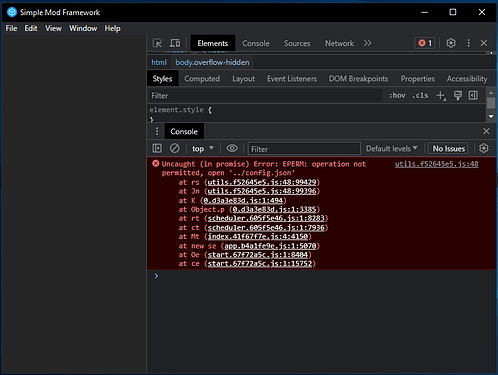Open the Default levels dropdown
Image resolution: width=498 pixels, height=375 pixels.
point(391,148)
